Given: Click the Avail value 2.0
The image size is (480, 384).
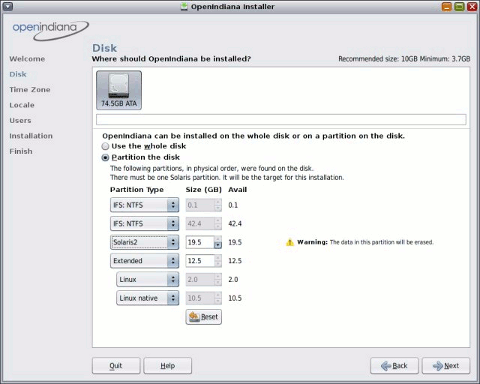Looking at the screenshot, I should pos(233,279).
